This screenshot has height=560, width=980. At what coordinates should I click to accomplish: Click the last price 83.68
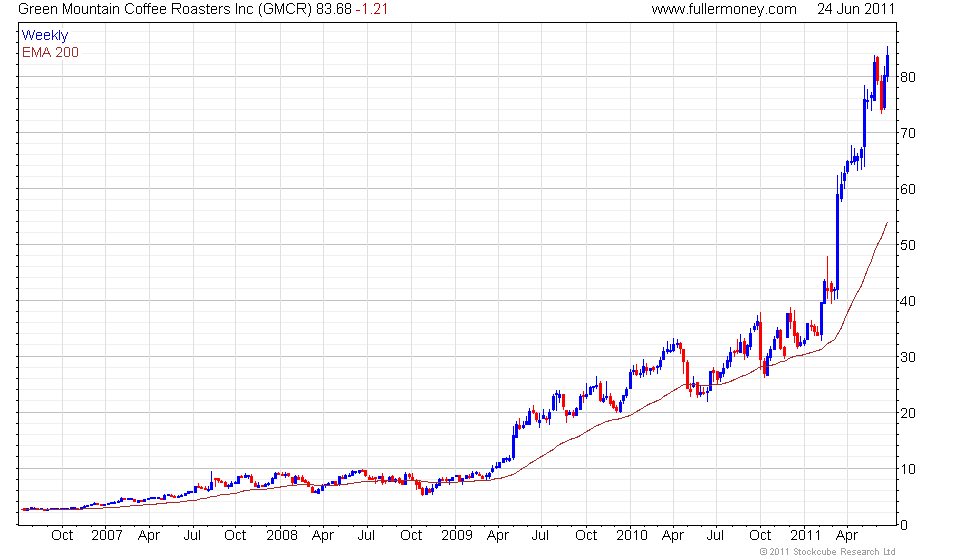click(x=334, y=9)
